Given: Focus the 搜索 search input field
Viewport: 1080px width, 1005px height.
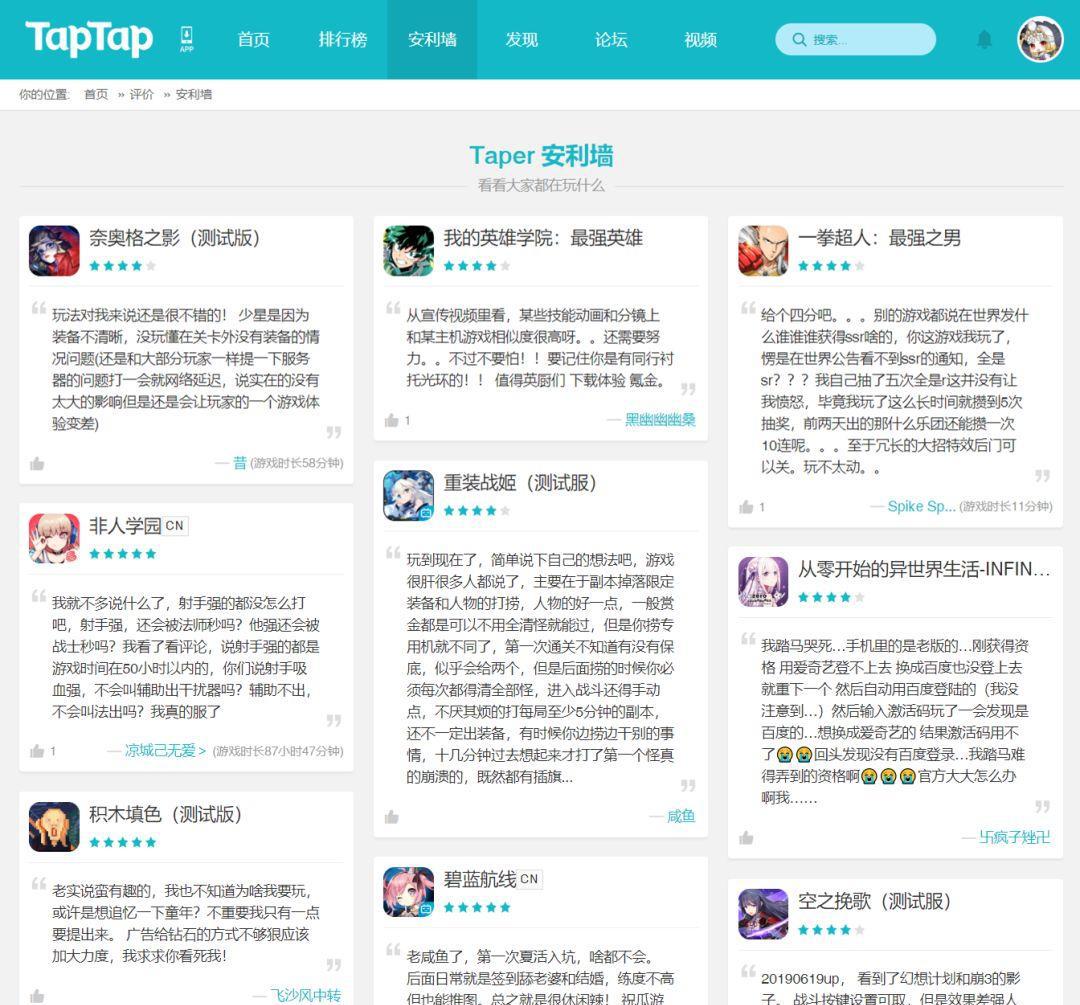Looking at the screenshot, I should coord(855,39).
